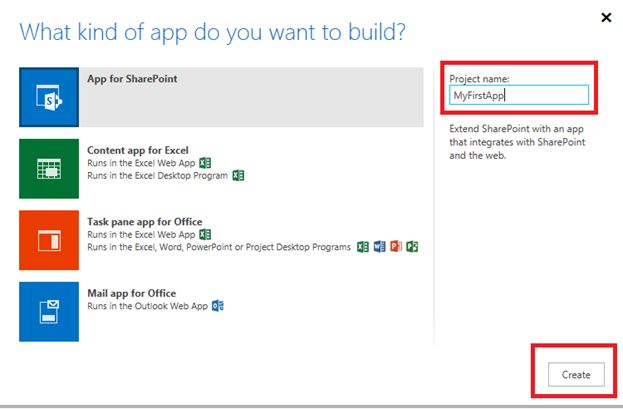Choose the orange Task pane app tile
Screen dimensions: 623x409
click(49, 240)
